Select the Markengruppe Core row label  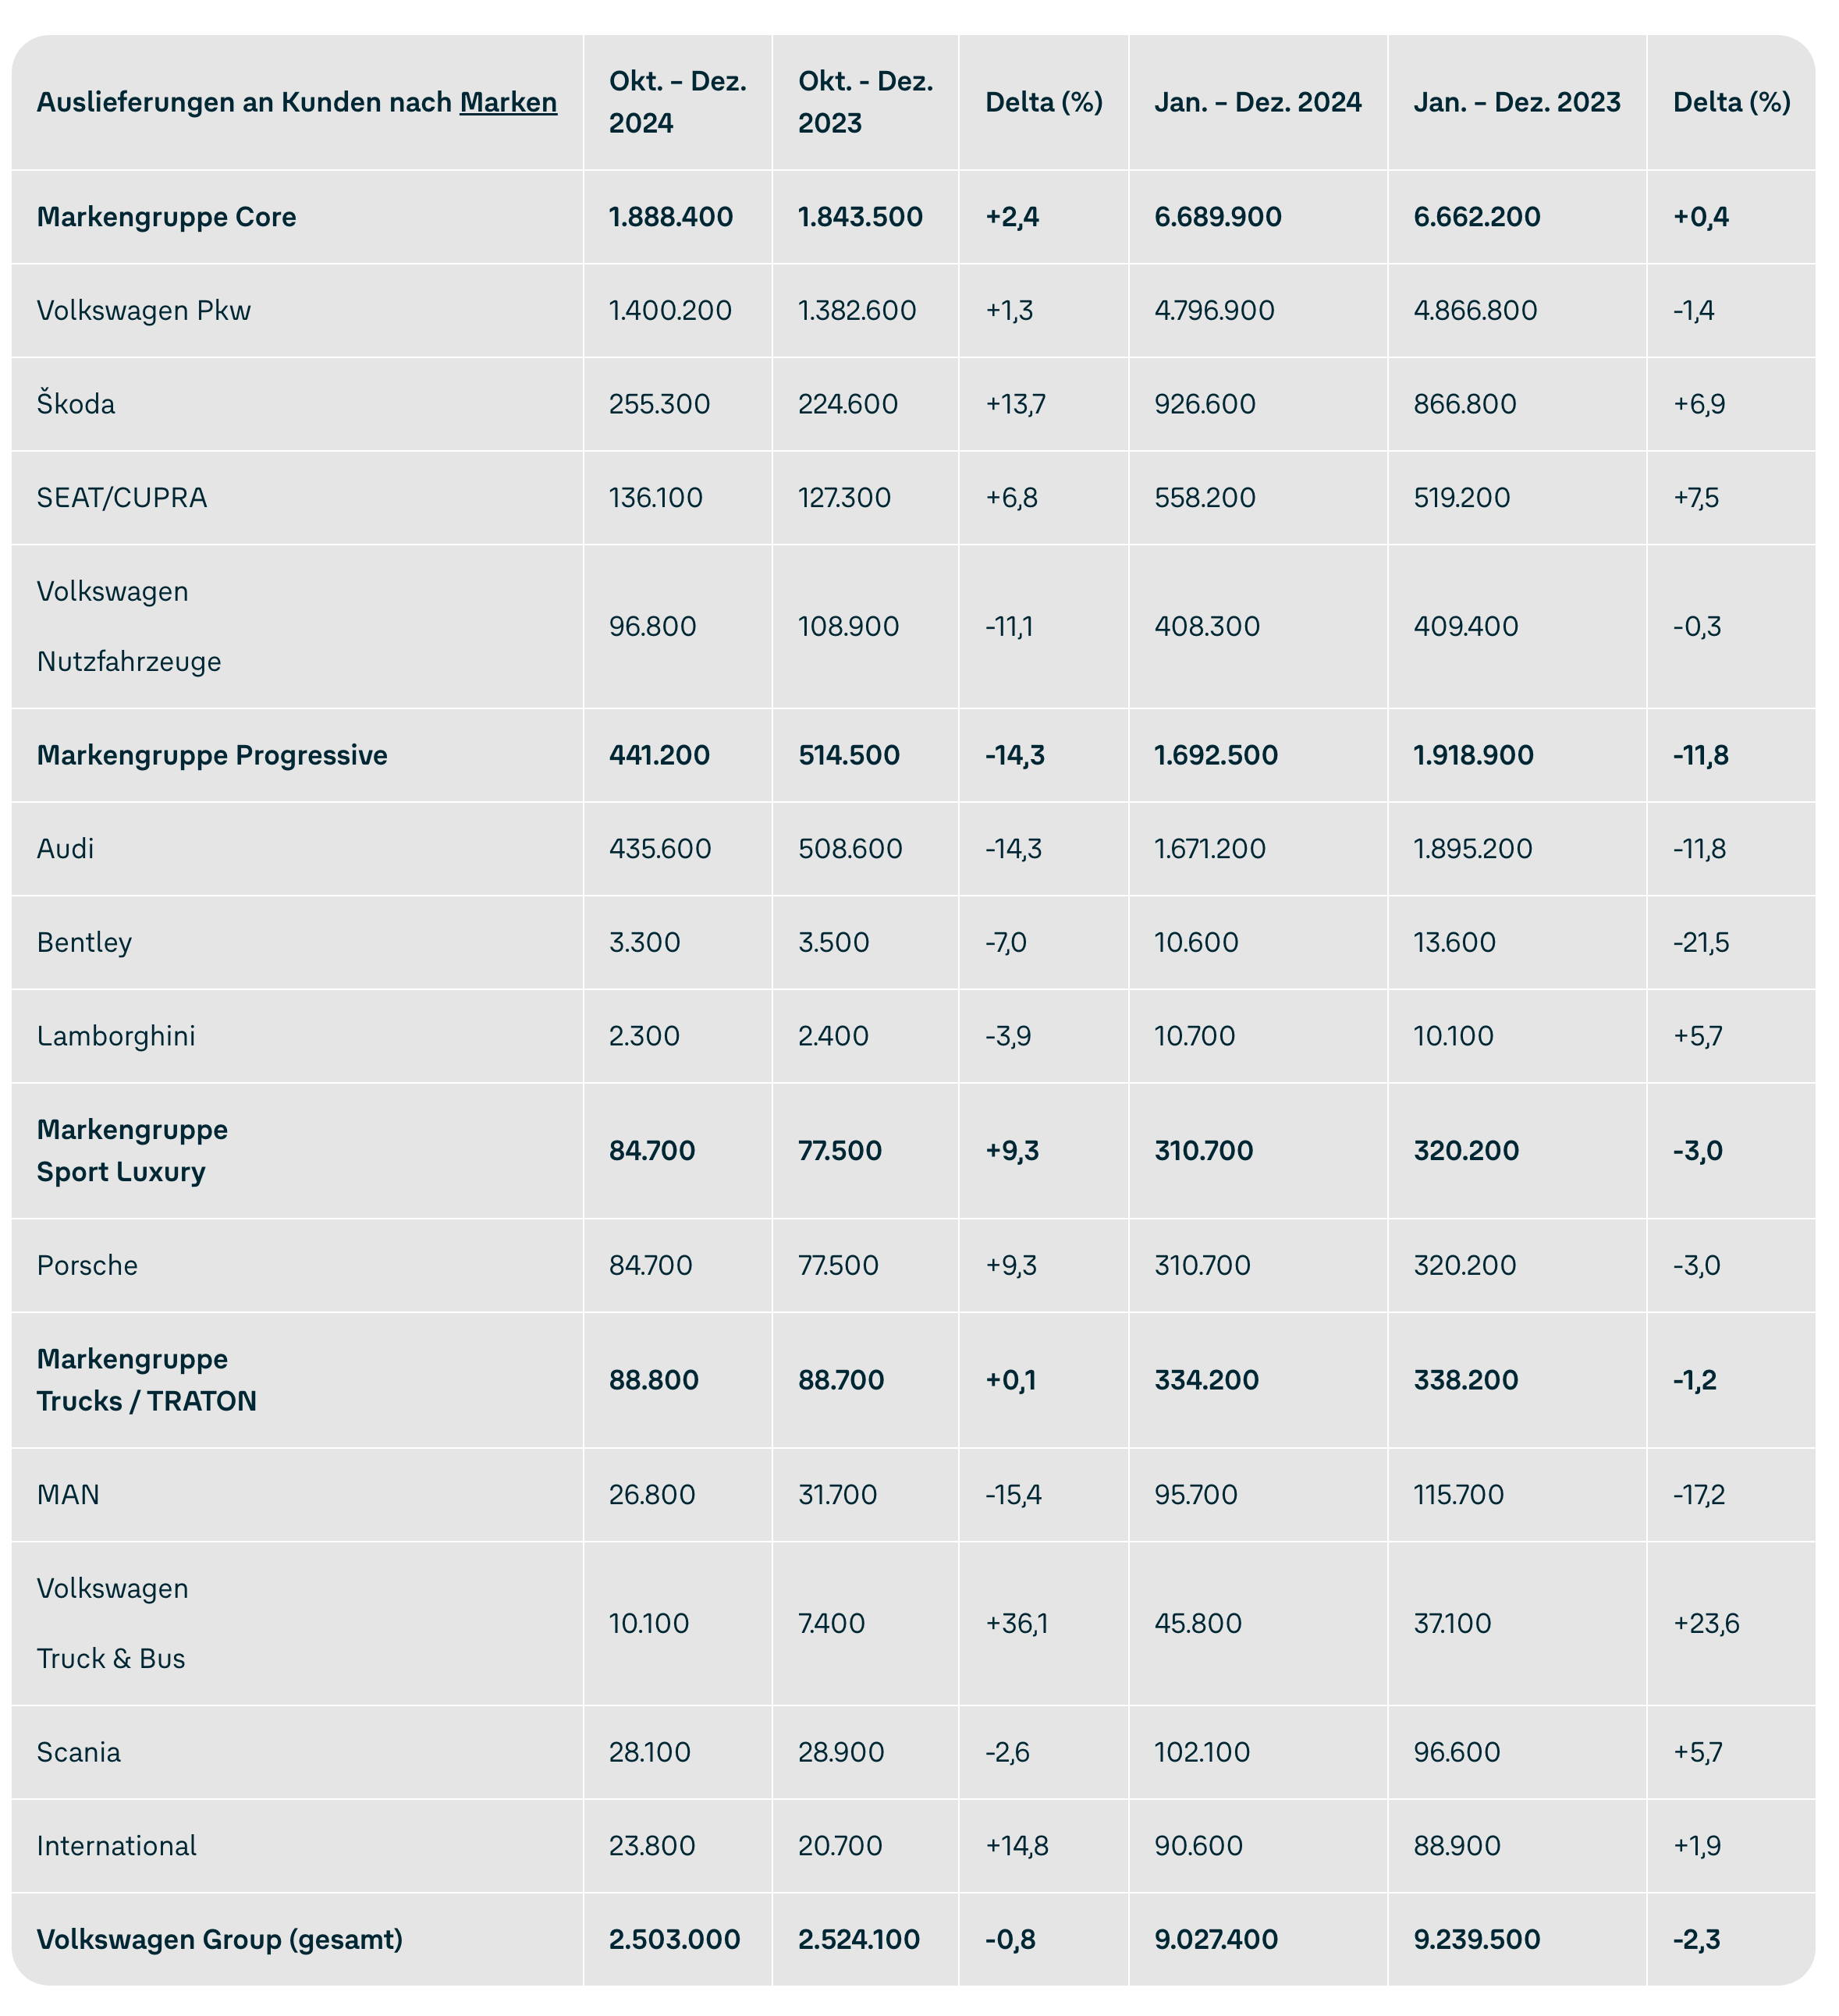pos(166,217)
